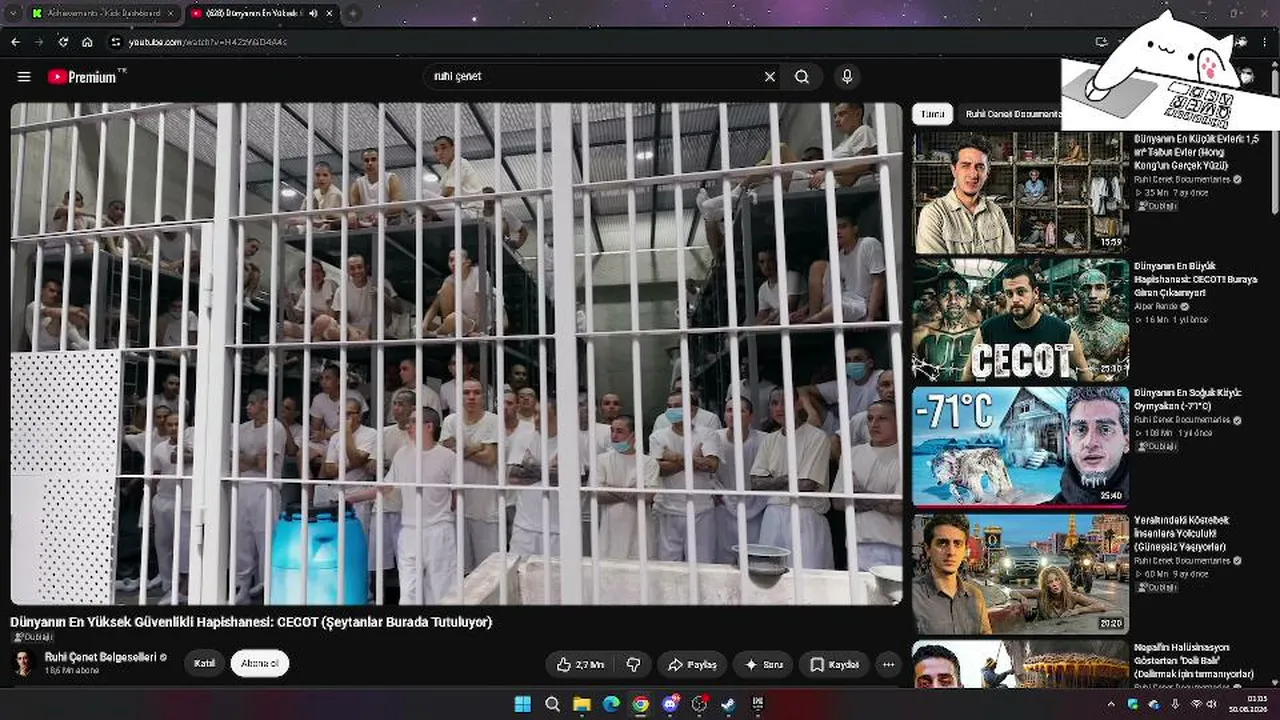Join the channel with Katıl
1280x720 pixels.
205,664
